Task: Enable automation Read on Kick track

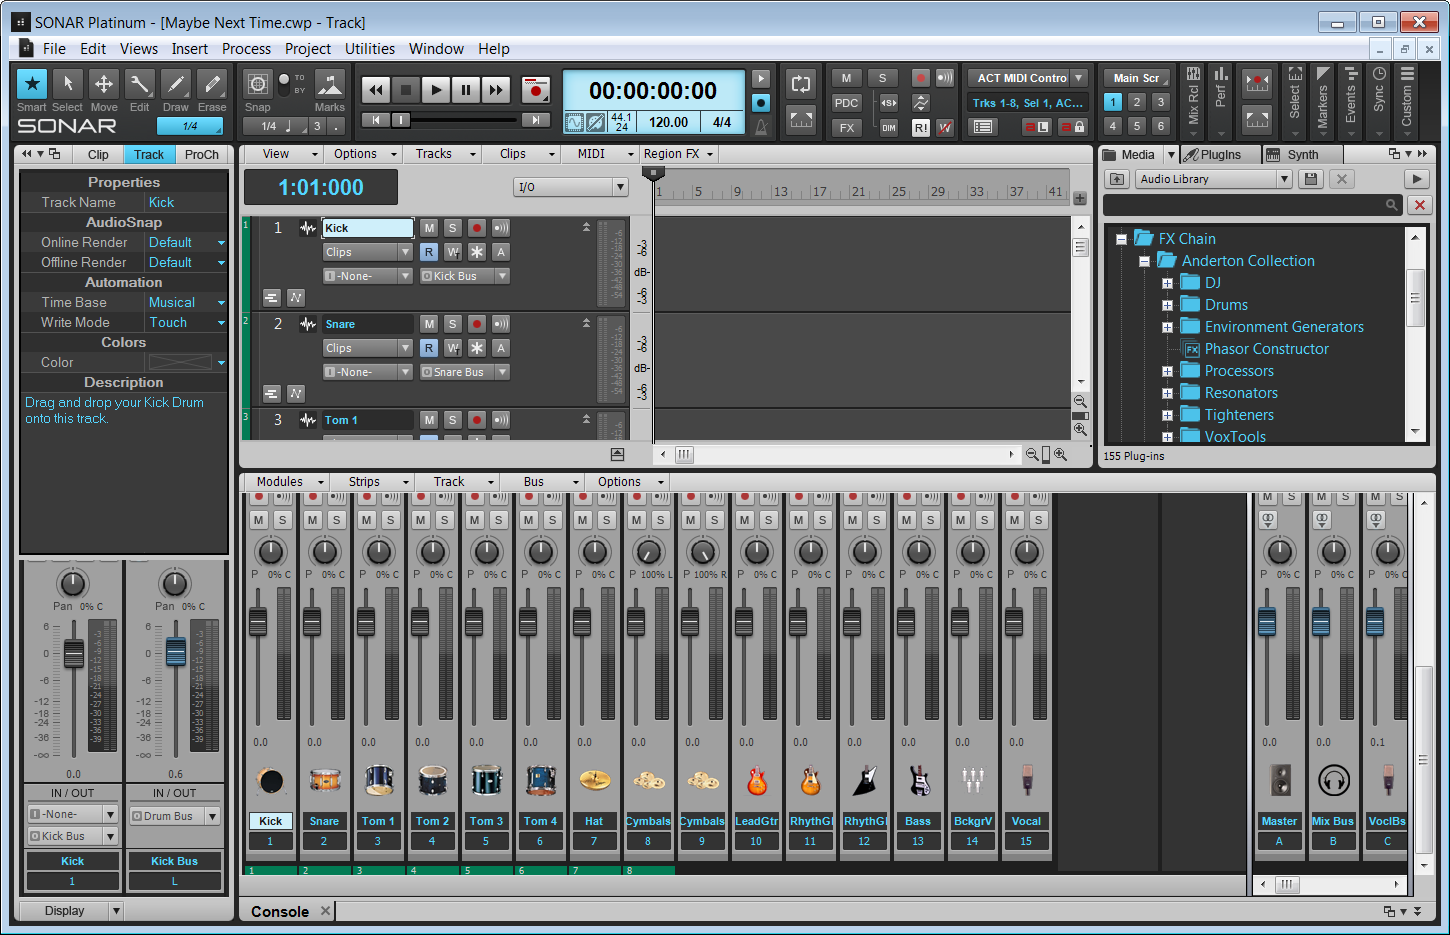Action: click(429, 252)
